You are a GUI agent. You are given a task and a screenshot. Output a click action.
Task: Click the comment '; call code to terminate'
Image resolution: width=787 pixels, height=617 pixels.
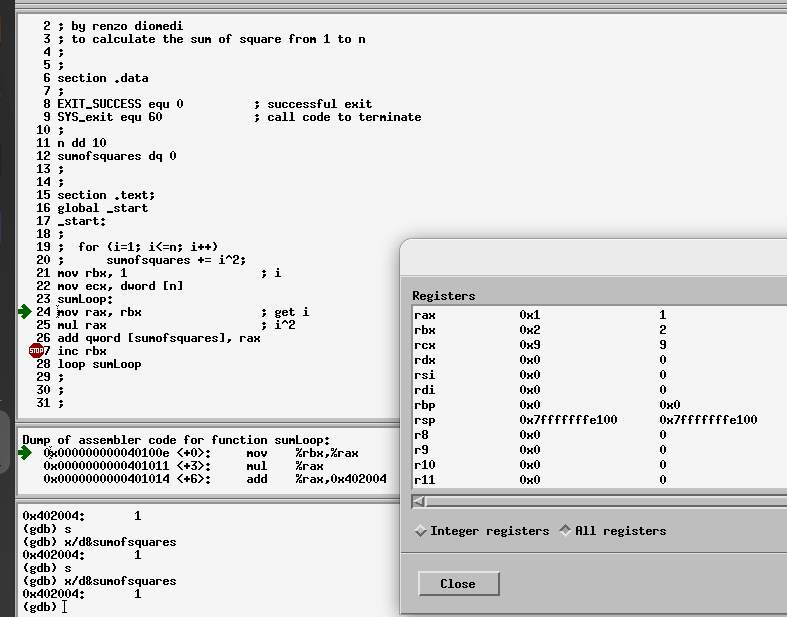point(337,117)
